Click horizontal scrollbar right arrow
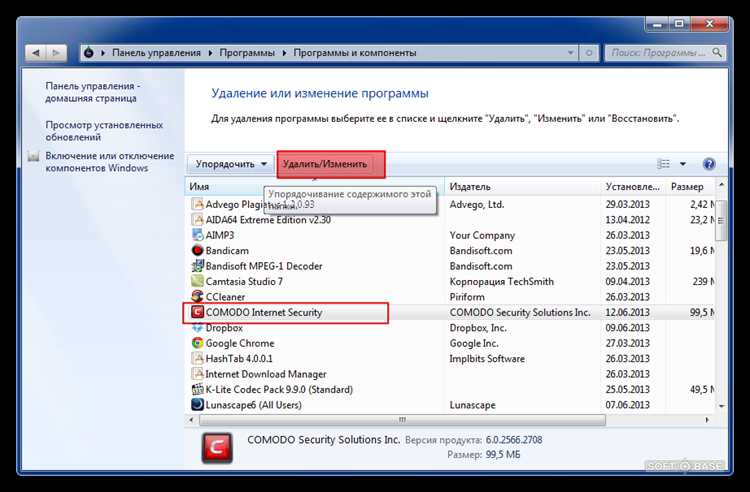 [707, 420]
